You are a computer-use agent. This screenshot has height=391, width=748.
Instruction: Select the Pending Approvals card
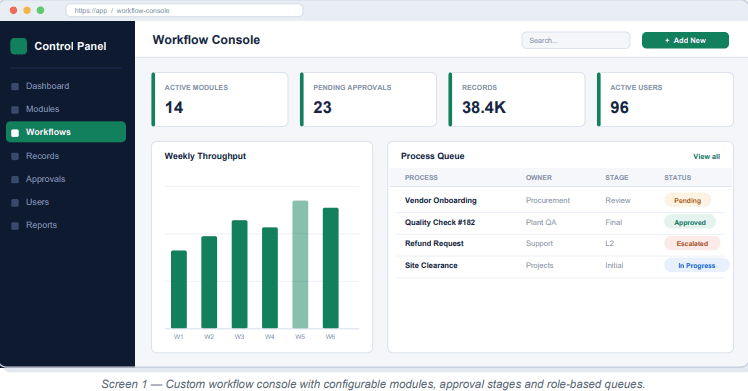point(368,99)
